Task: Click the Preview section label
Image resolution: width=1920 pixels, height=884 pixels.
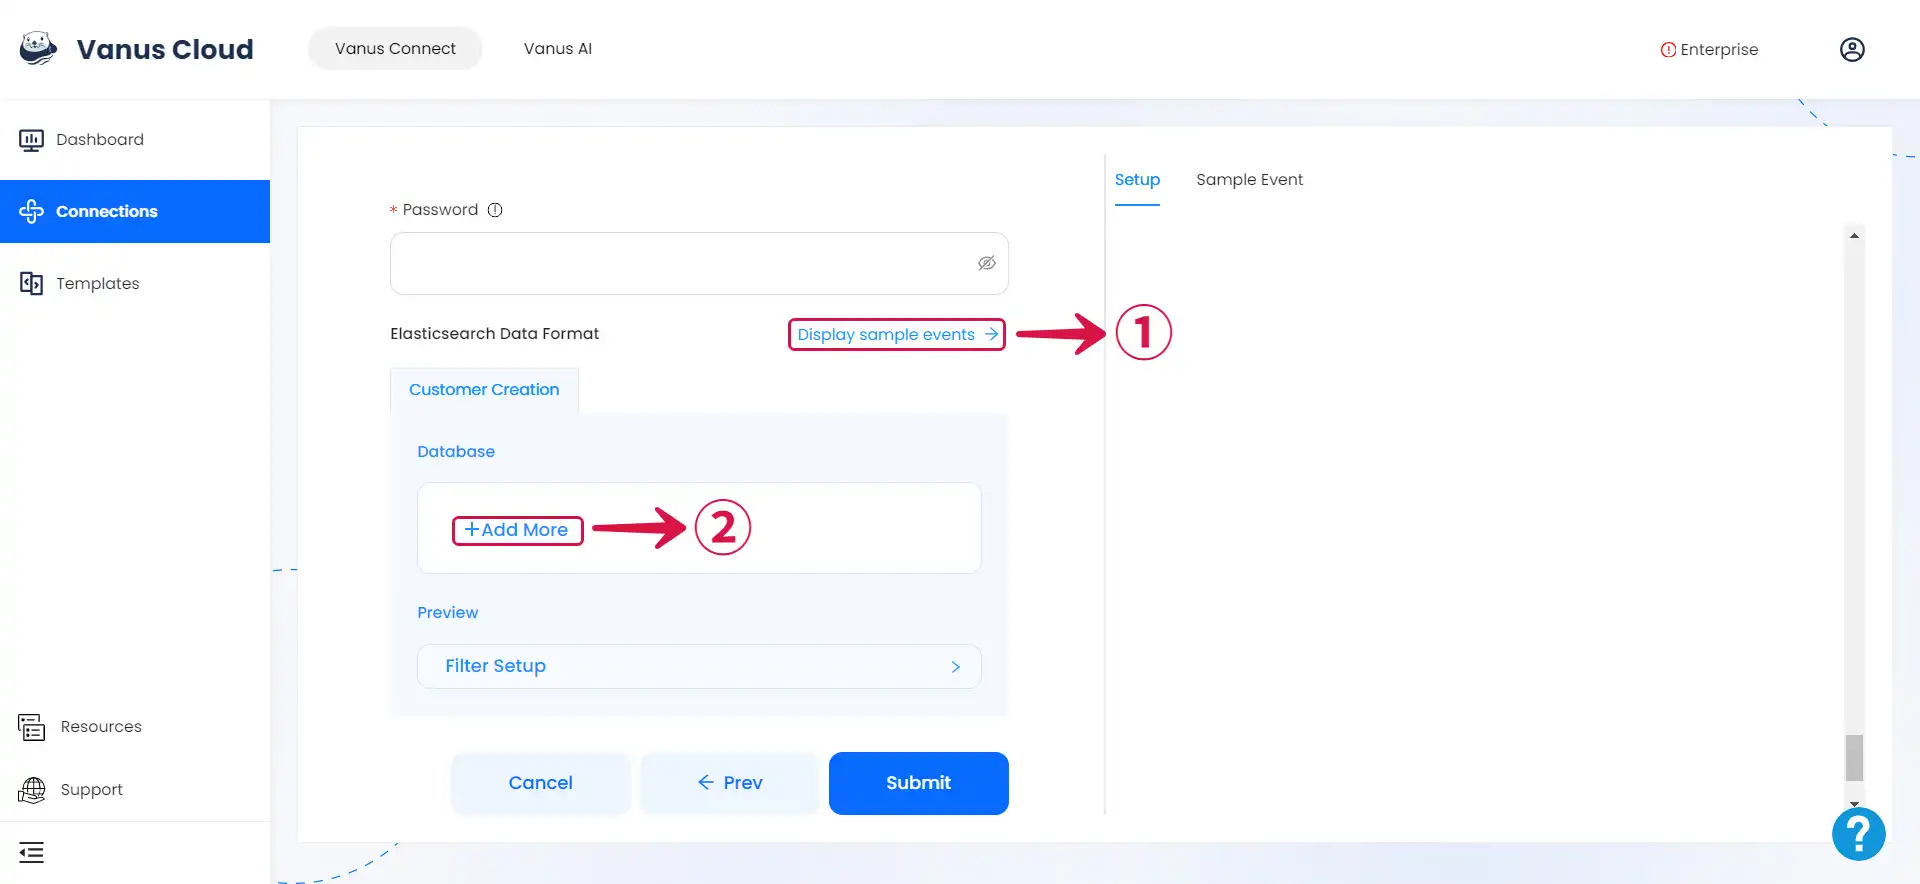Action: coord(447,613)
